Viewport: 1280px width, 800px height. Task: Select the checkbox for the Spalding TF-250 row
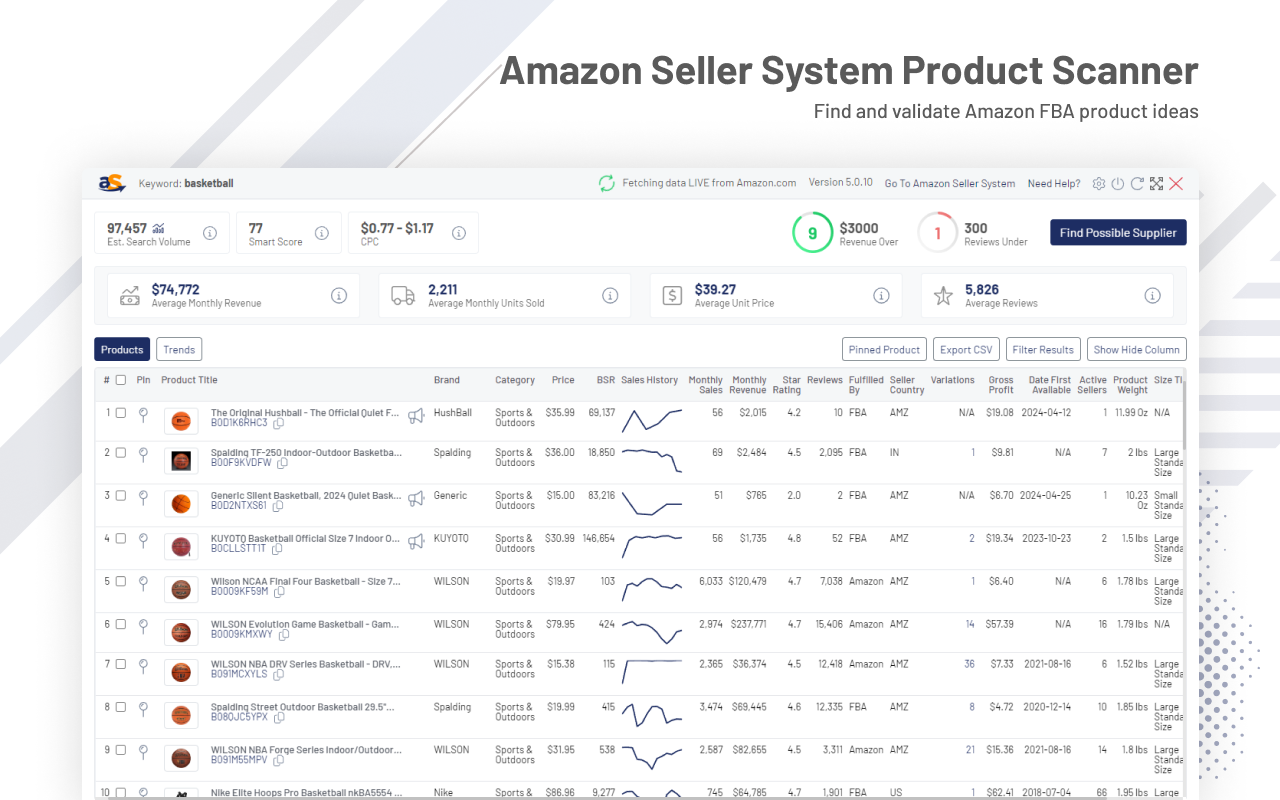120,455
